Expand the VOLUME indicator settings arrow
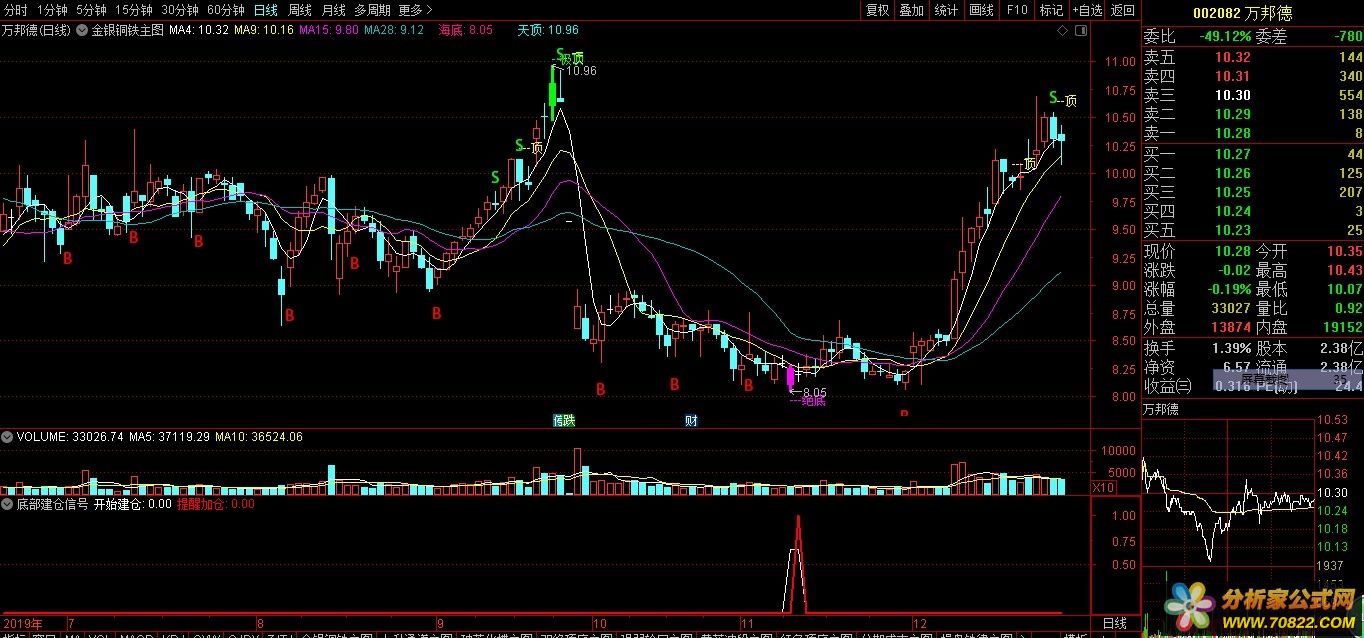The width and height of the screenshot is (1364, 638). coord(8,437)
